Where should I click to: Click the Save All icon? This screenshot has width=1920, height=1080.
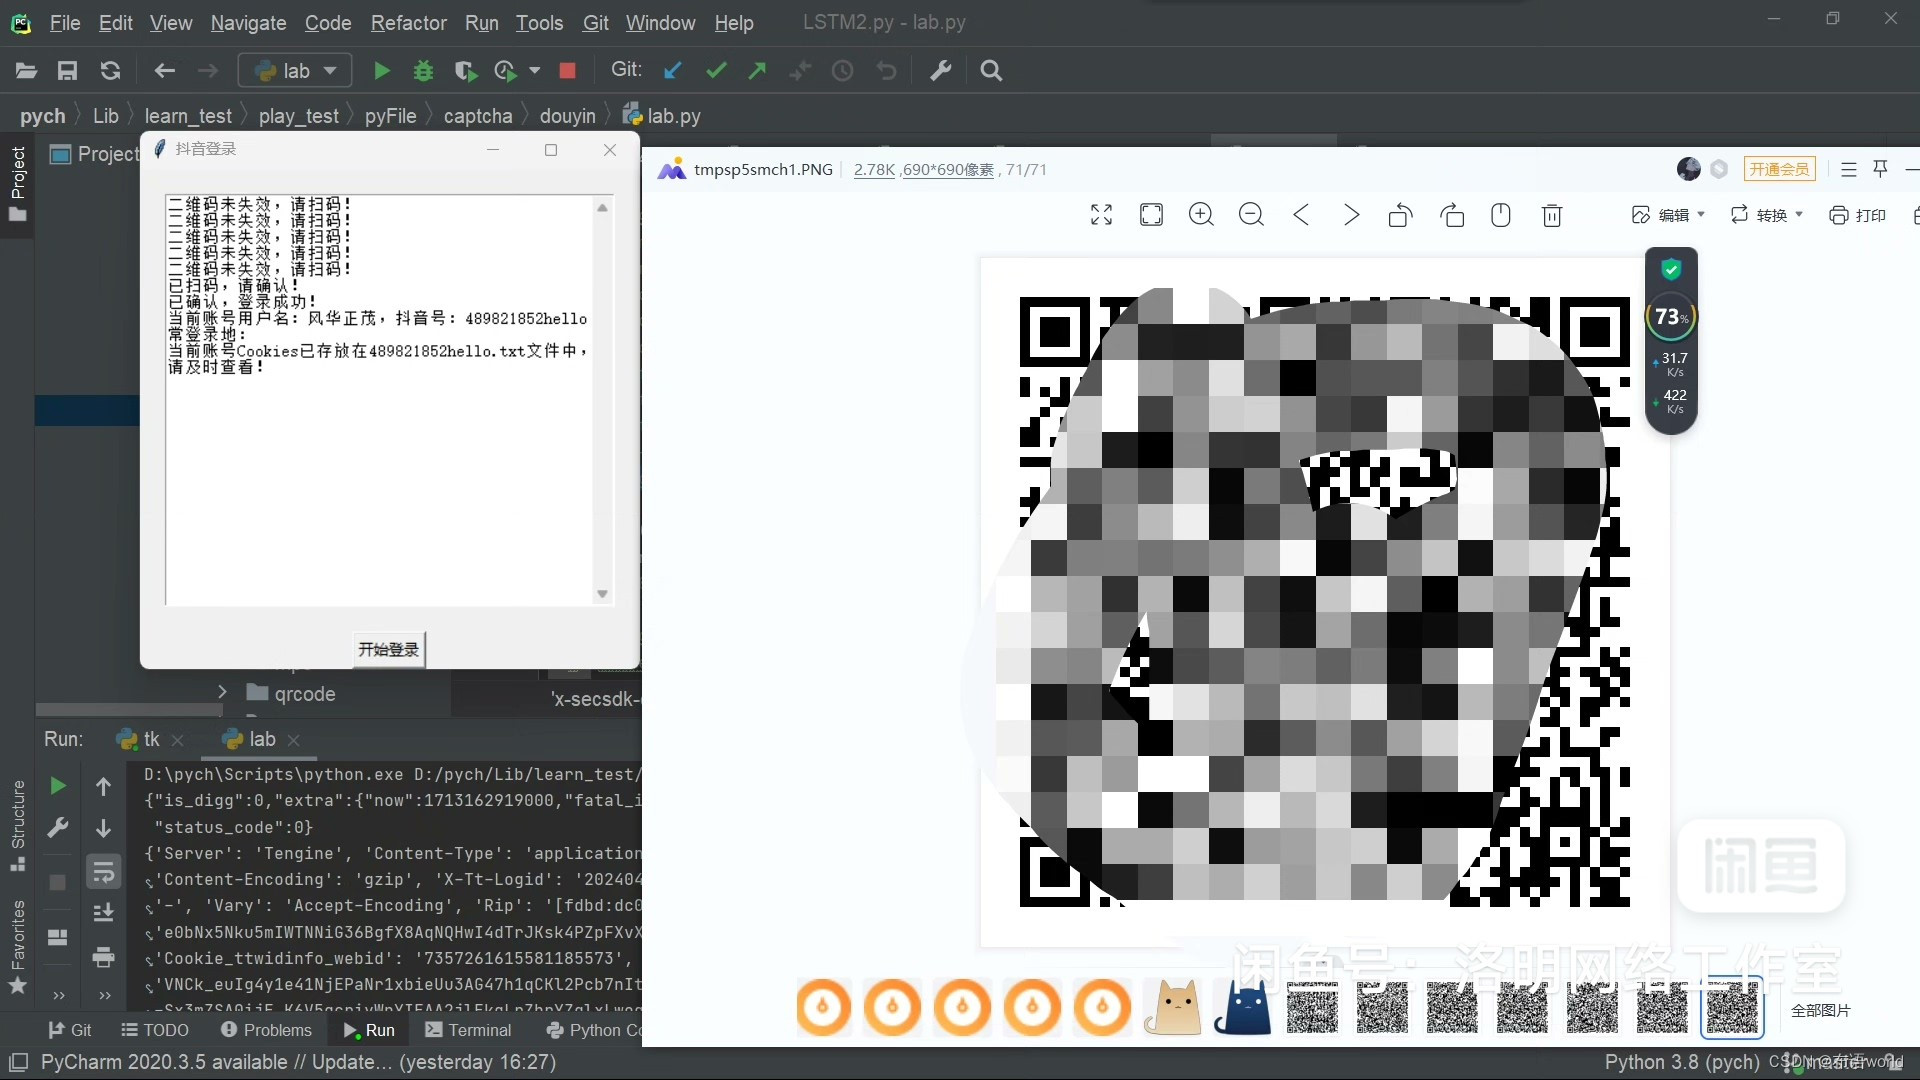tap(67, 71)
